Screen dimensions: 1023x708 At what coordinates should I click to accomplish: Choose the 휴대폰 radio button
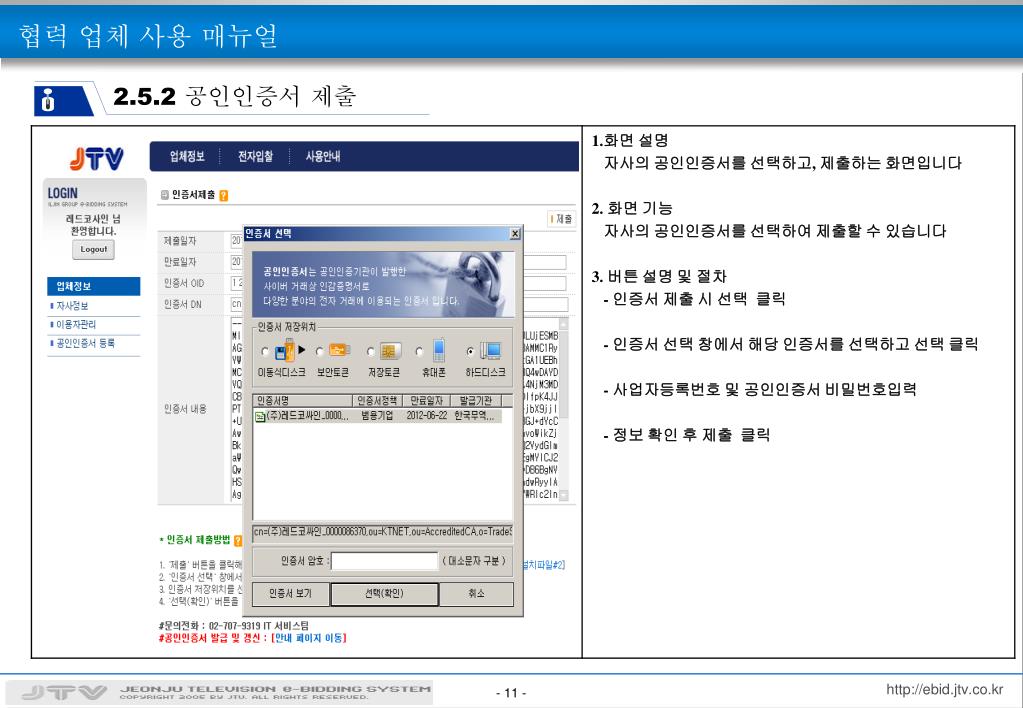[420, 352]
